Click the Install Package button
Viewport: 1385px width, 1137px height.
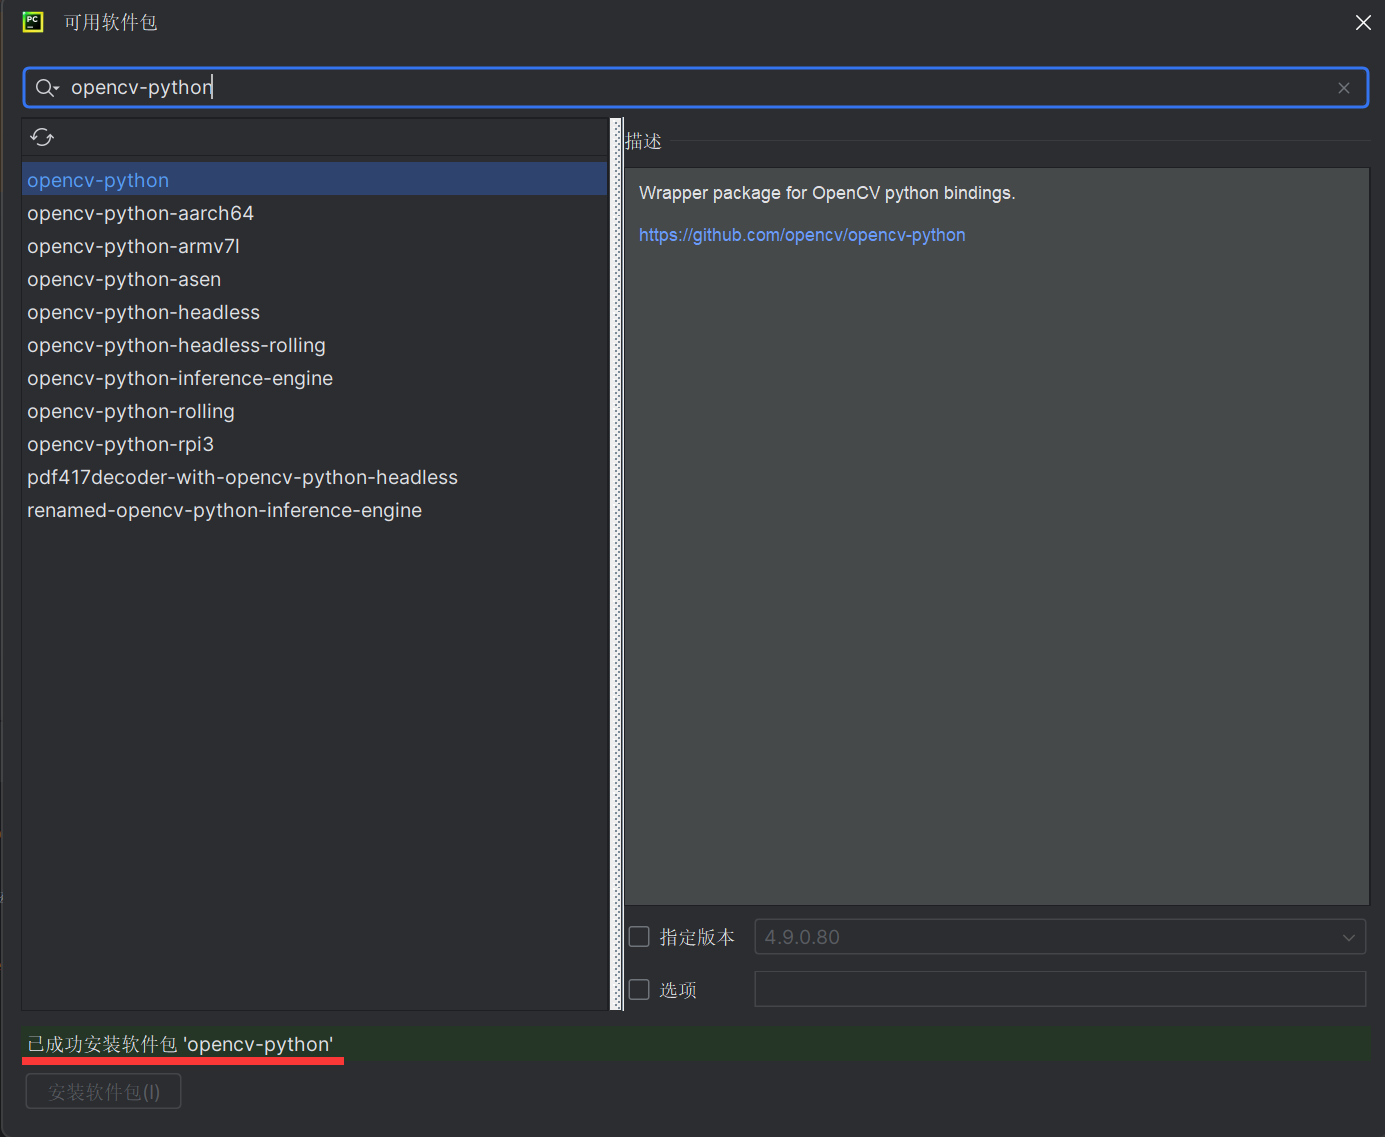click(x=103, y=1092)
